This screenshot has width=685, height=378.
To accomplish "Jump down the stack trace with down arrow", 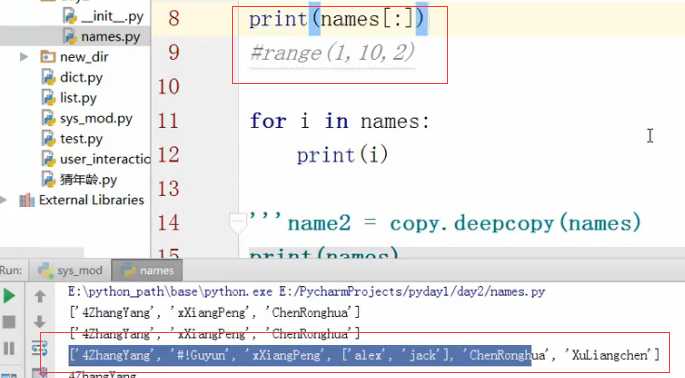I will point(40,322).
